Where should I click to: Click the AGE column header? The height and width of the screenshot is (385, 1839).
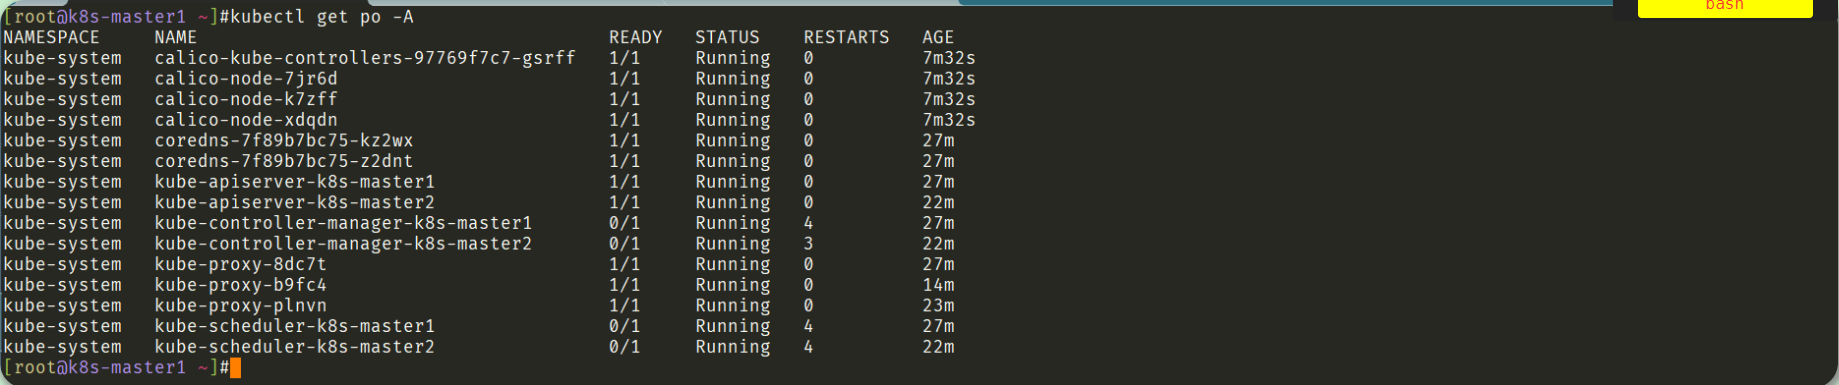coord(938,37)
